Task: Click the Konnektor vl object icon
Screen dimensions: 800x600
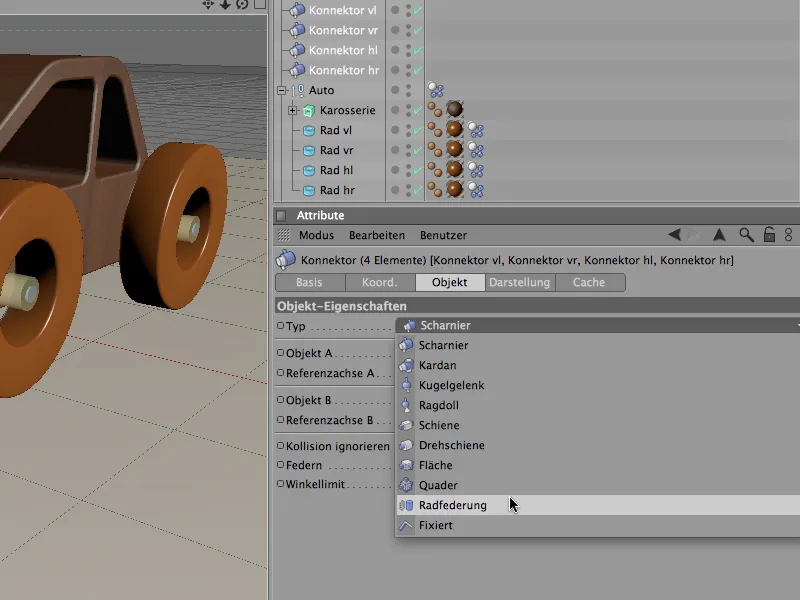Action: point(297,10)
